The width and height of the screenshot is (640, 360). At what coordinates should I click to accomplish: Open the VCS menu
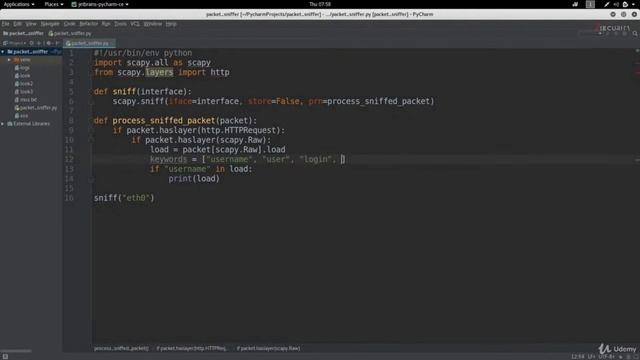(x=135, y=24)
